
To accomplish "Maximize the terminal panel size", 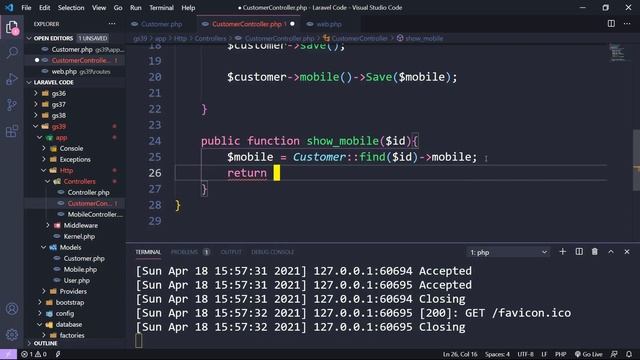I will (x=611, y=252).
